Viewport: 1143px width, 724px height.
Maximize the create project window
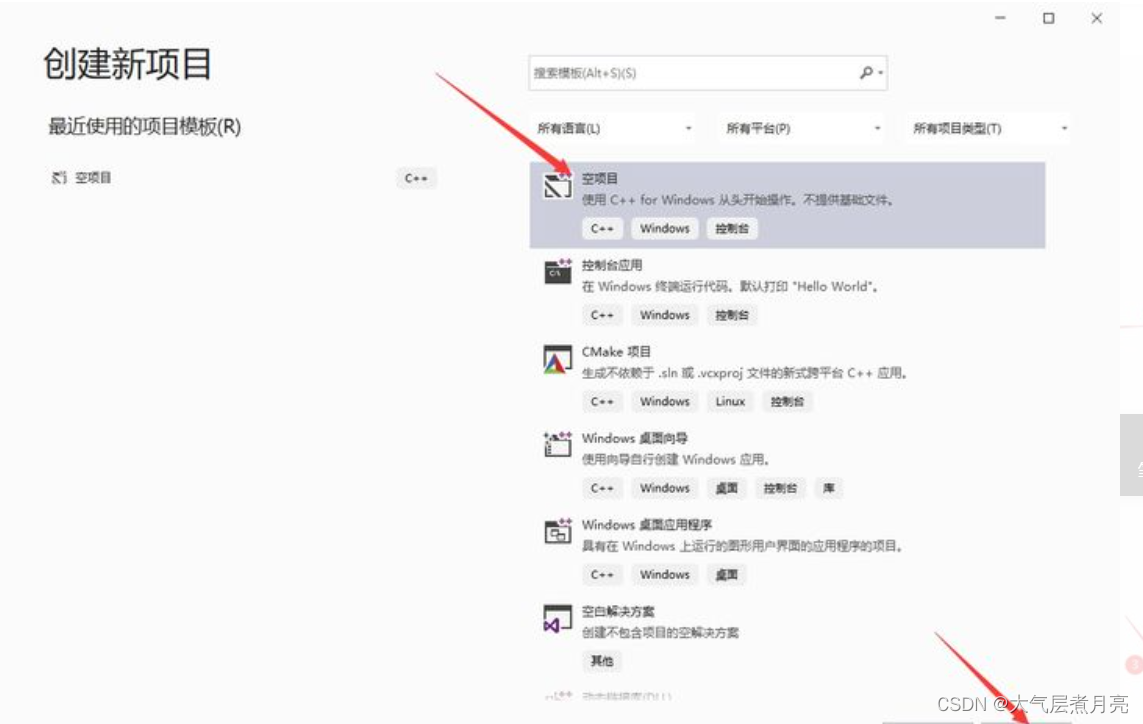[1048, 18]
